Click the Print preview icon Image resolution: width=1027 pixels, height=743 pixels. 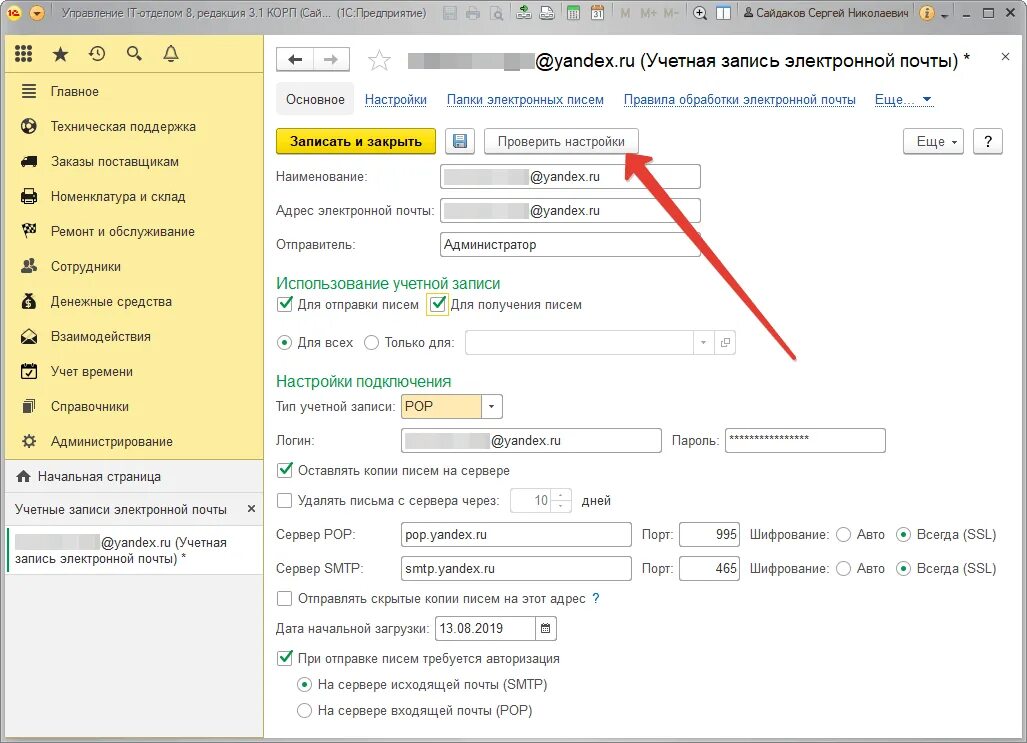pyautogui.click(x=497, y=13)
